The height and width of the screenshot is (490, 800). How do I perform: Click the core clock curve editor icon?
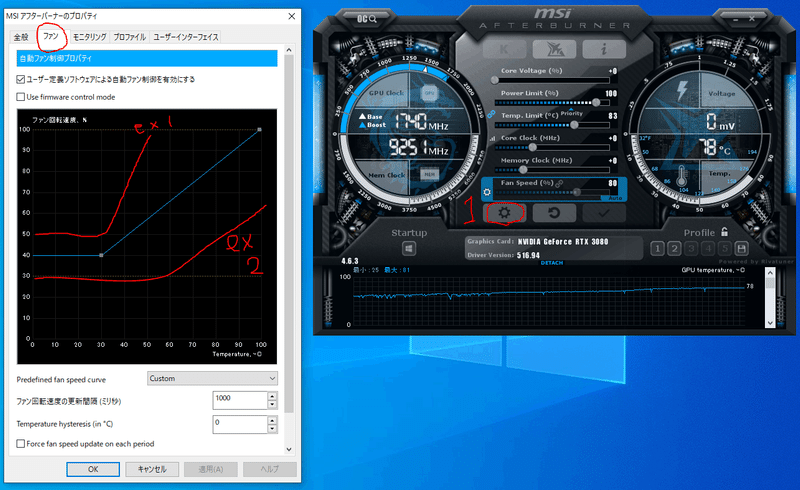click(492, 138)
